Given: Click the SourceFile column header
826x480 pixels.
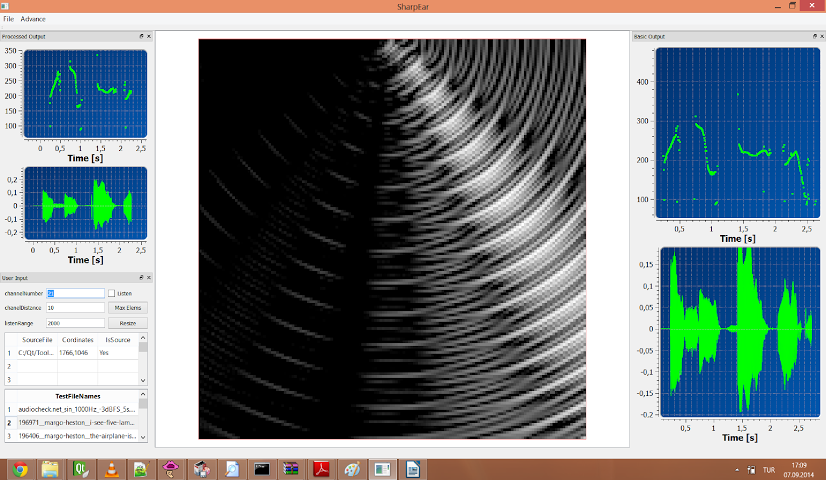Looking at the screenshot, I should 37,340.
